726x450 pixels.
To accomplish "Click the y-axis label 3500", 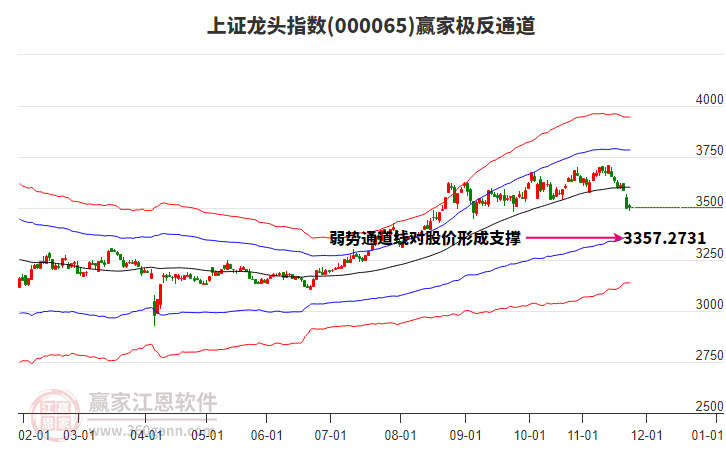I will (709, 202).
